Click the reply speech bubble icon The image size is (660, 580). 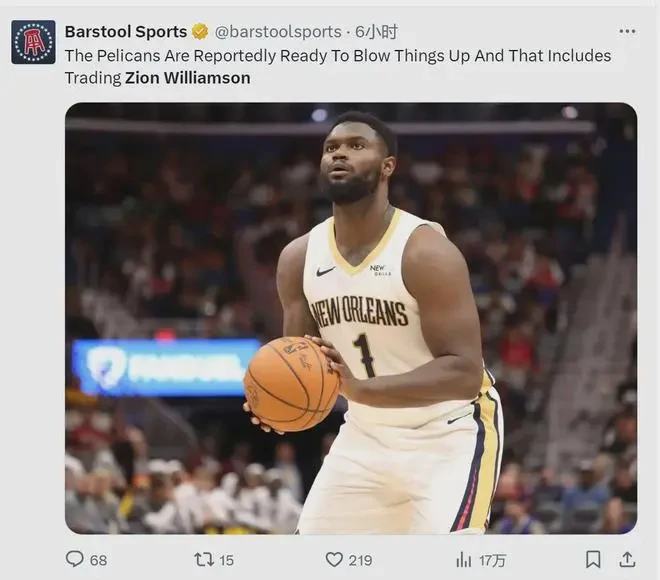75,559
